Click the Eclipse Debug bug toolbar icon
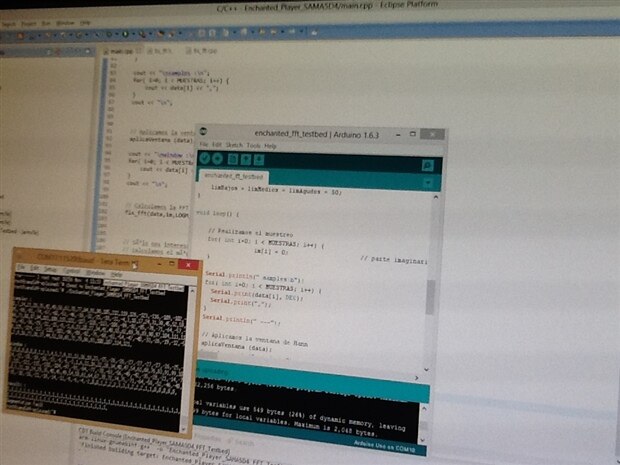This screenshot has height=465, width=620. click(x=109, y=35)
